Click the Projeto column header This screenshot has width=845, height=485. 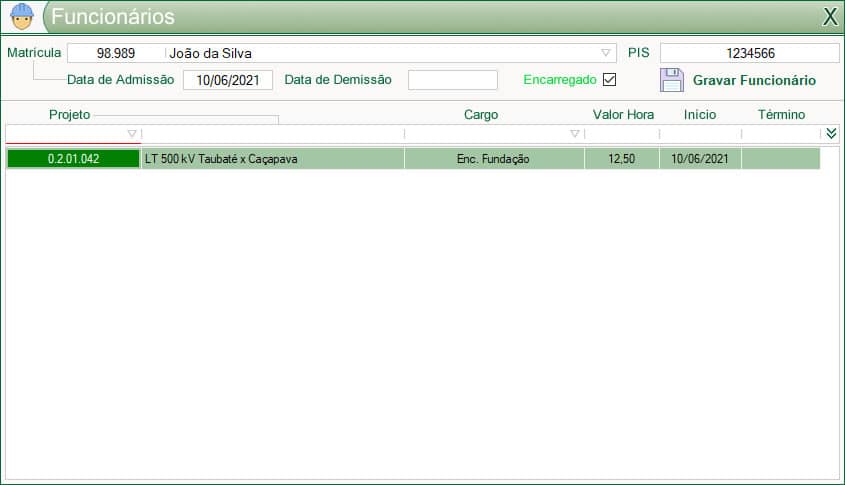(x=70, y=115)
